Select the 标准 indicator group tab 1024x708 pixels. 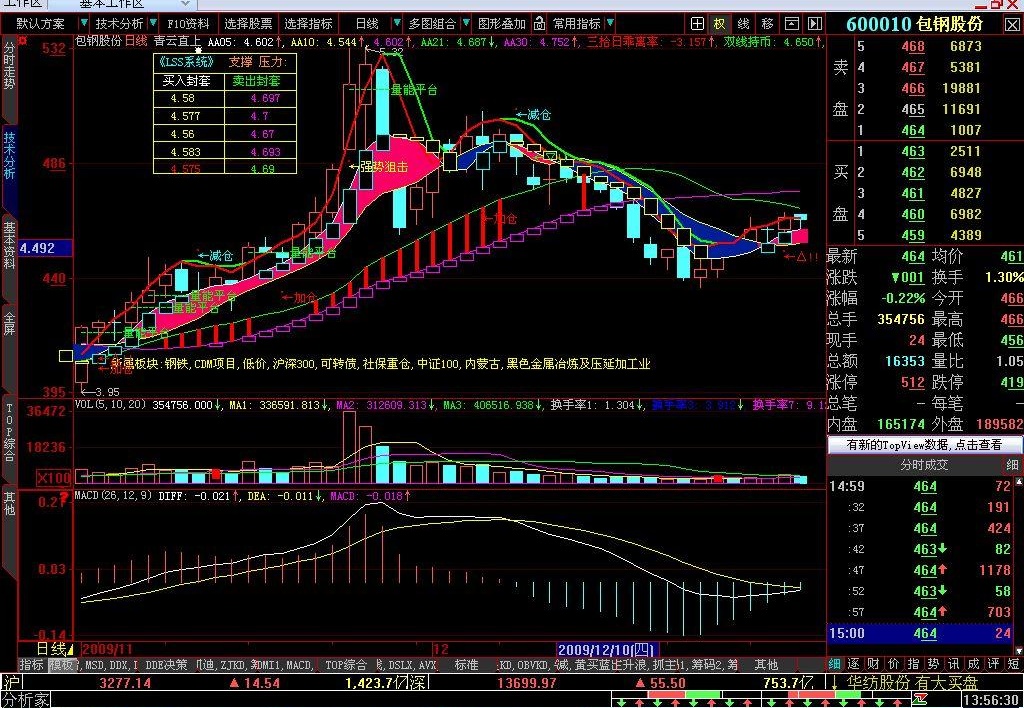tap(466, 665)
